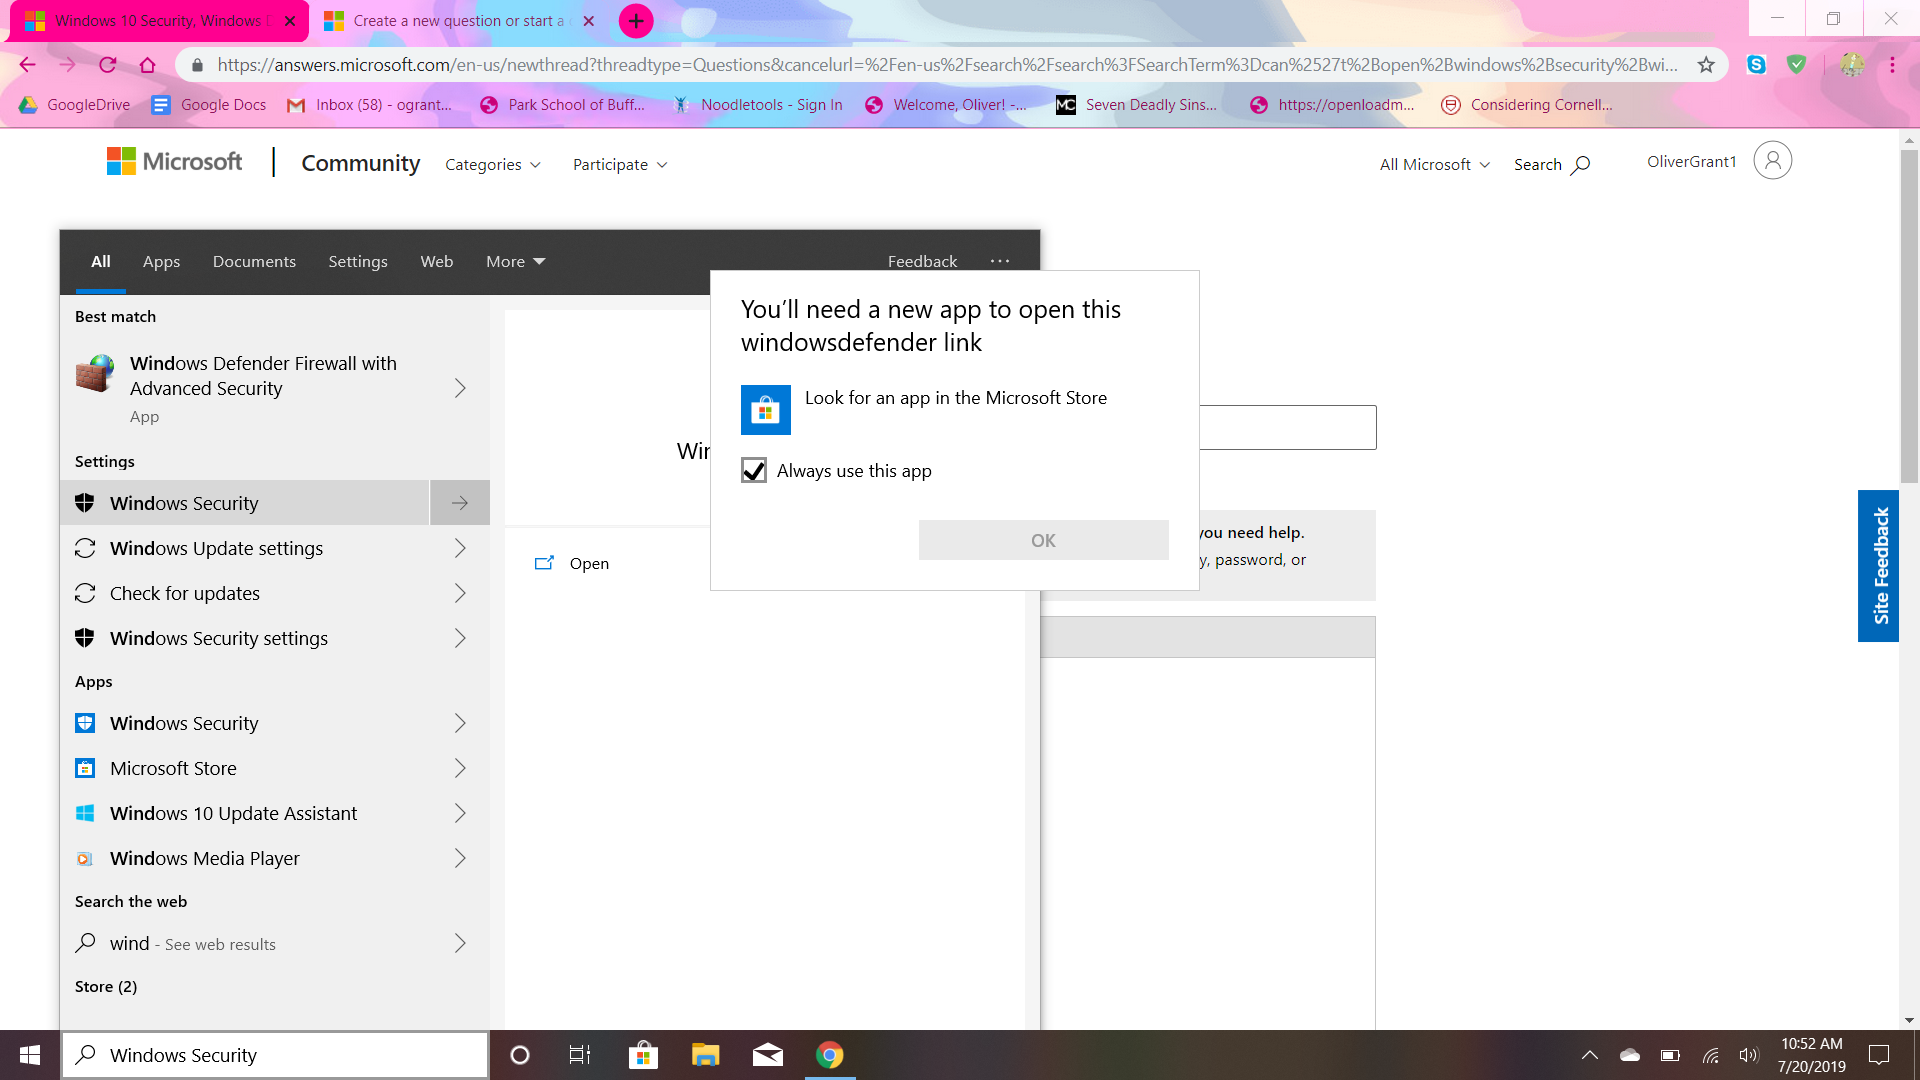The width and height of the screenshot is (1920, 1080).
Task: Open Microsoft Store app result
Action: pyautogui.click(x=245, y=768)
